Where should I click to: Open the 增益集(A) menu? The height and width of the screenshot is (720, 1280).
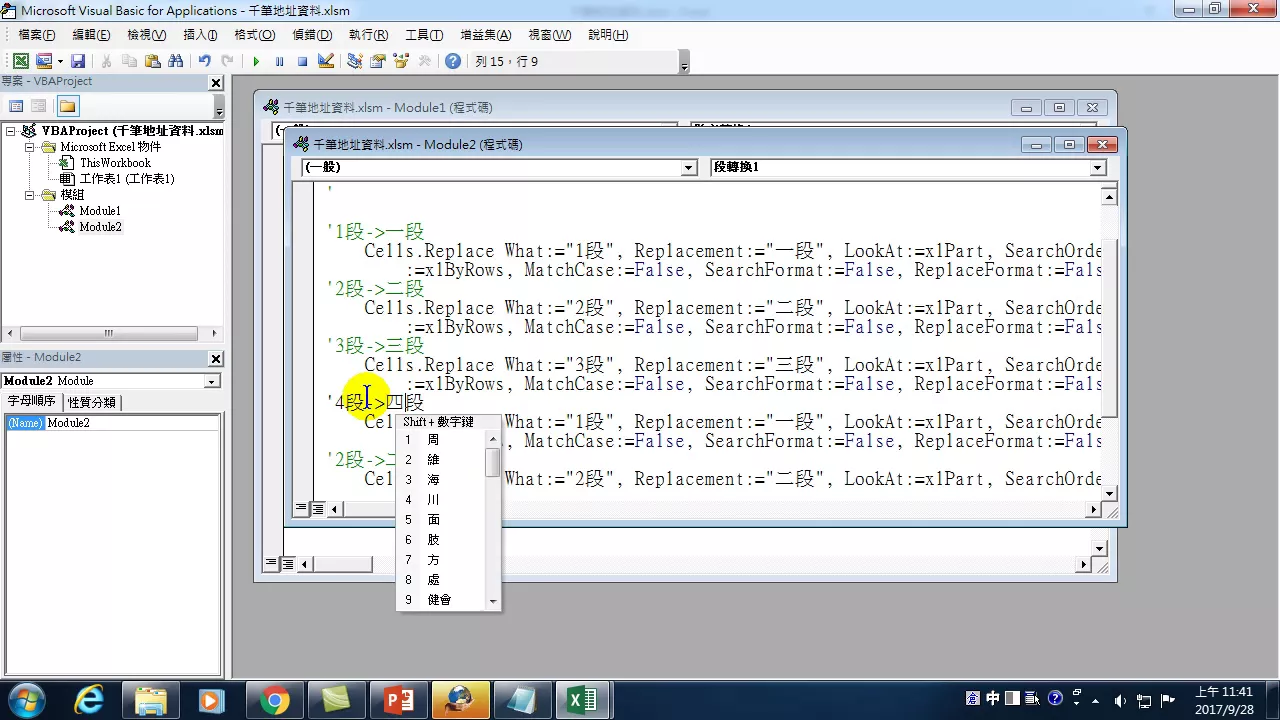click(x=487, y=35)
